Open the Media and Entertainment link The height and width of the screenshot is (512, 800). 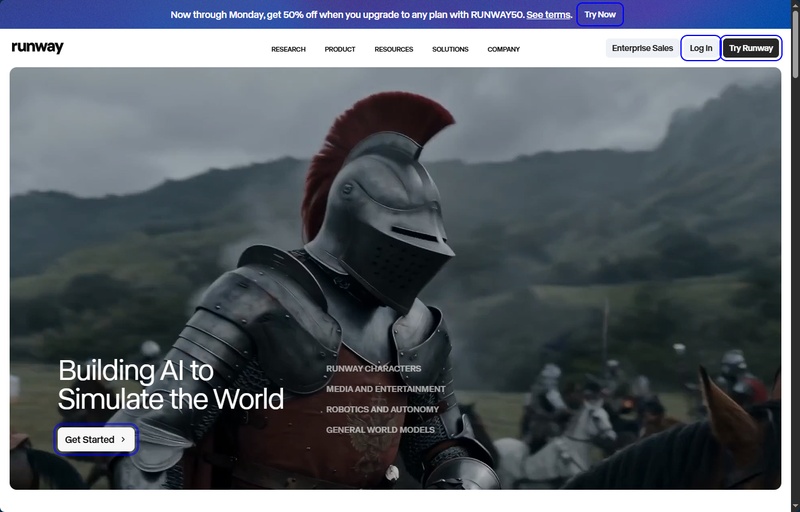point(385,389)
